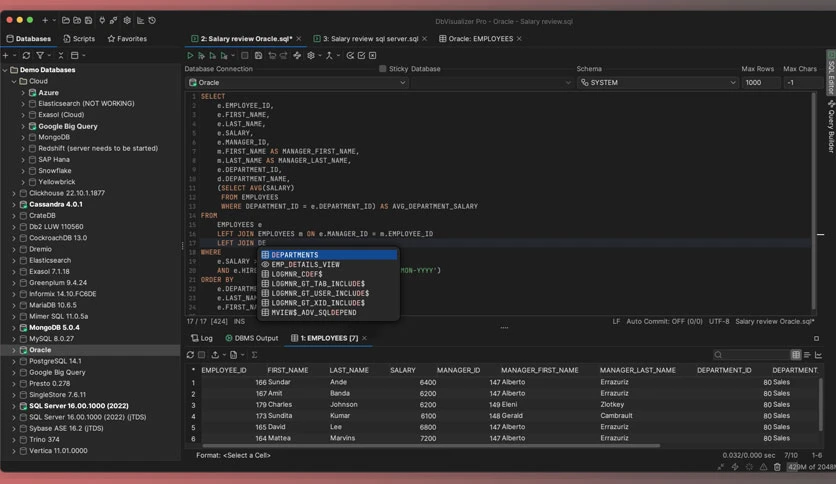Image resolution: width=836 pixels, height=484 pixels.
Task: Select DEPARTMENTS from autocomplete list
Action: coord(328,255)
